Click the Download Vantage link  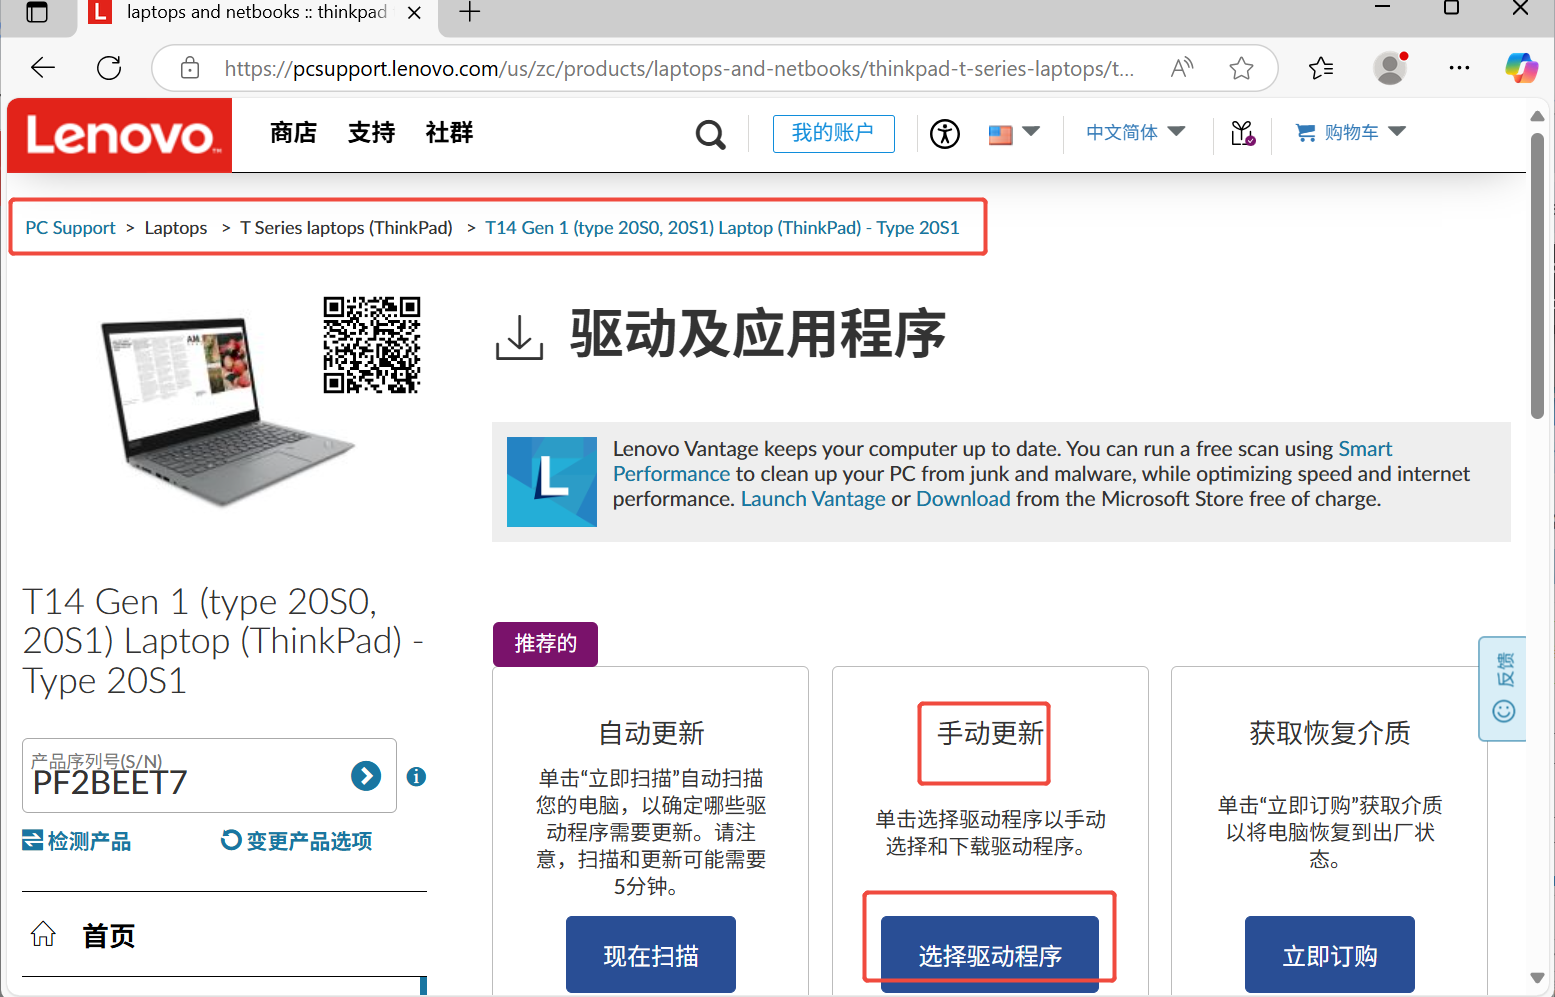point(963,499)
